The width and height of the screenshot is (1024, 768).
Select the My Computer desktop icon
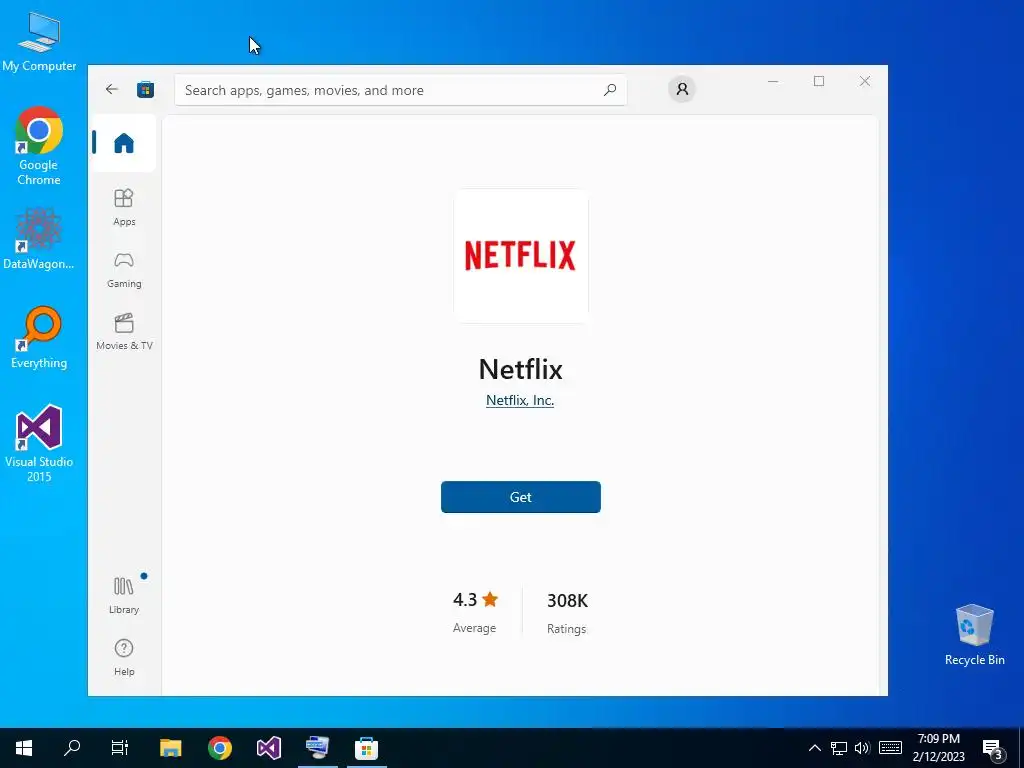click(x=39, y=41)
